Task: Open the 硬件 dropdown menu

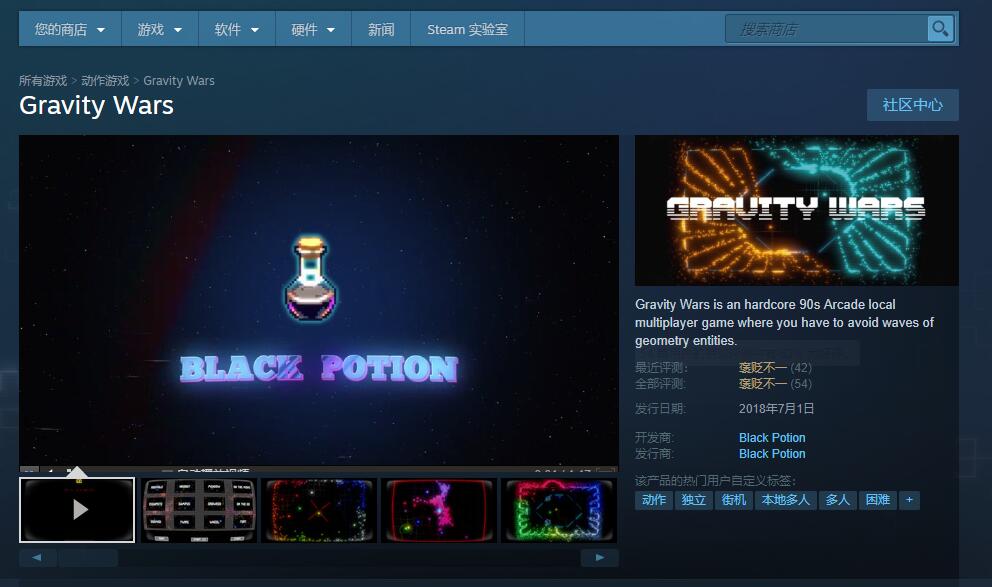Action: (313, 29)
